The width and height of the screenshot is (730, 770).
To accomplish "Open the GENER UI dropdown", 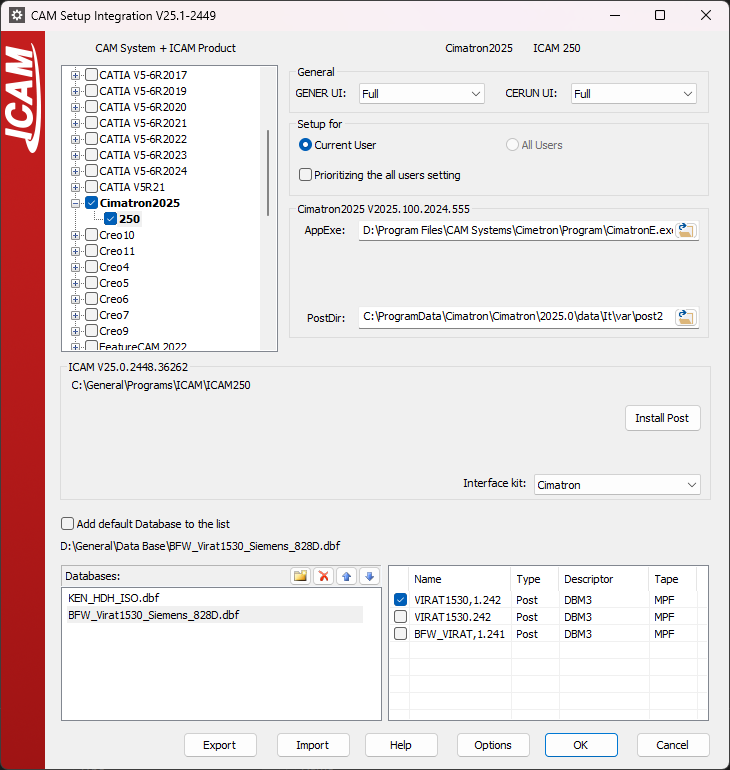I will click(x=422, y=94).
